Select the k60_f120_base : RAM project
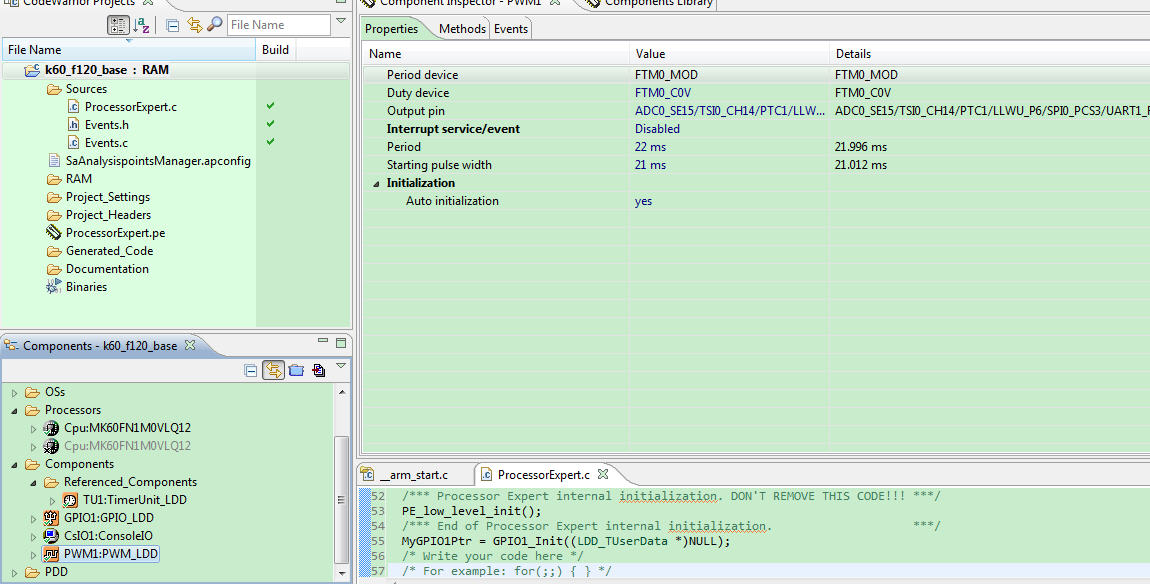This screenshot has height=584, width=1150. 106,70
